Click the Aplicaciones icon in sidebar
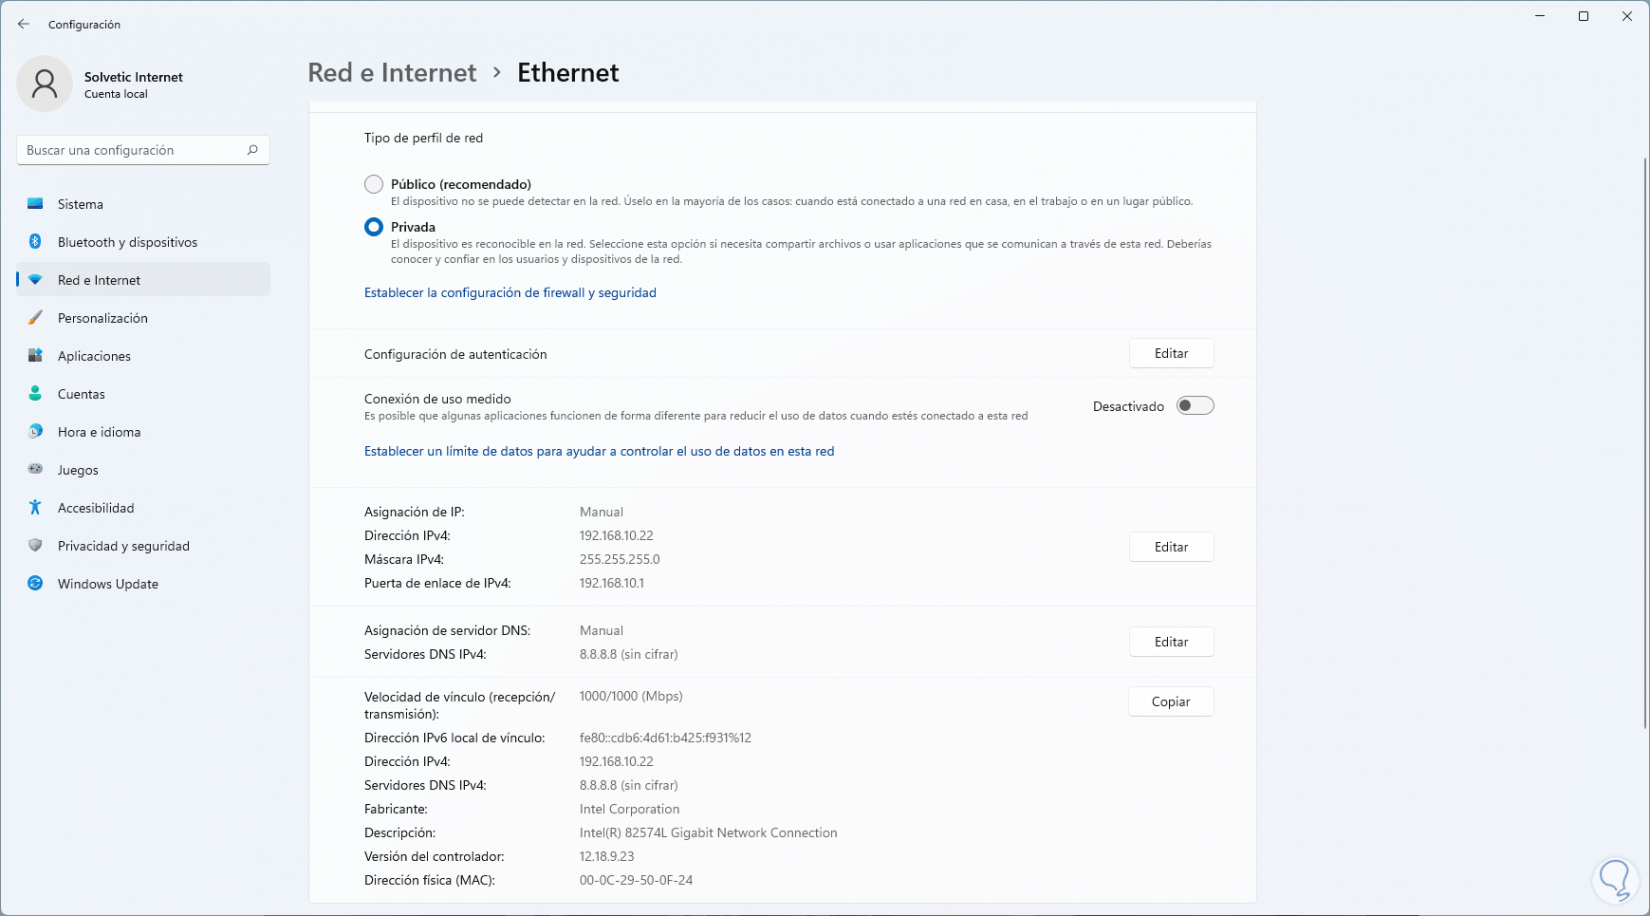The height and width of the screenshot is (916, 1650). (x=35, y=356)
